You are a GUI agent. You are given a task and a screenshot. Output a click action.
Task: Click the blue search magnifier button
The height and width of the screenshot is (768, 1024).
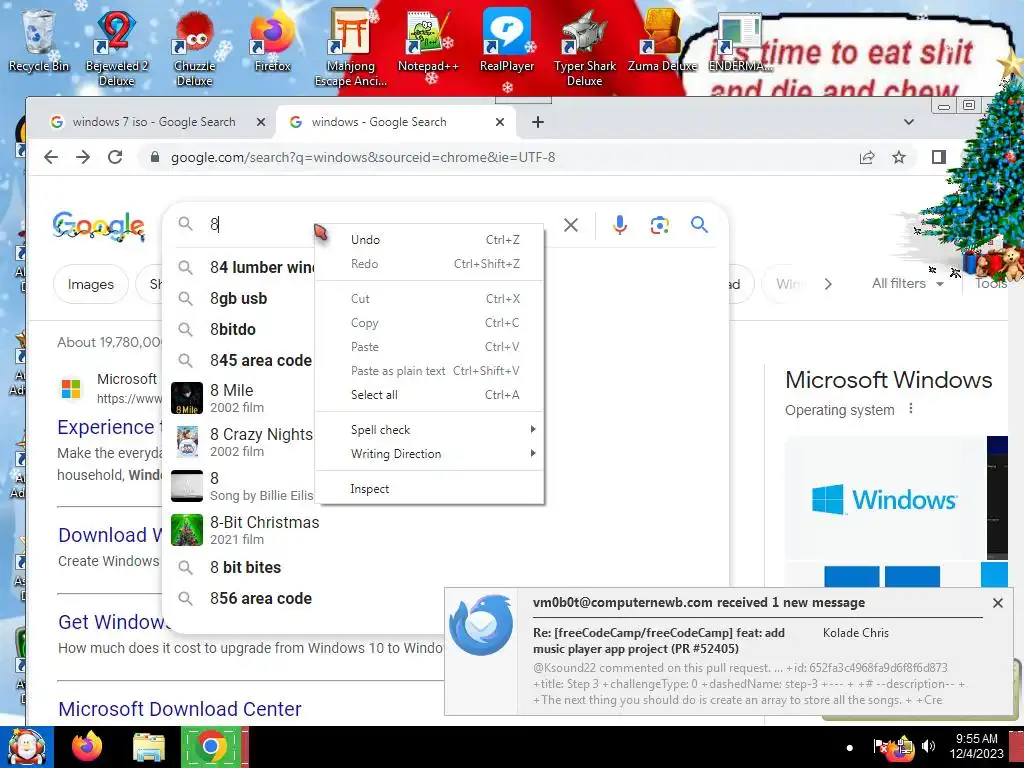(699, 225)
